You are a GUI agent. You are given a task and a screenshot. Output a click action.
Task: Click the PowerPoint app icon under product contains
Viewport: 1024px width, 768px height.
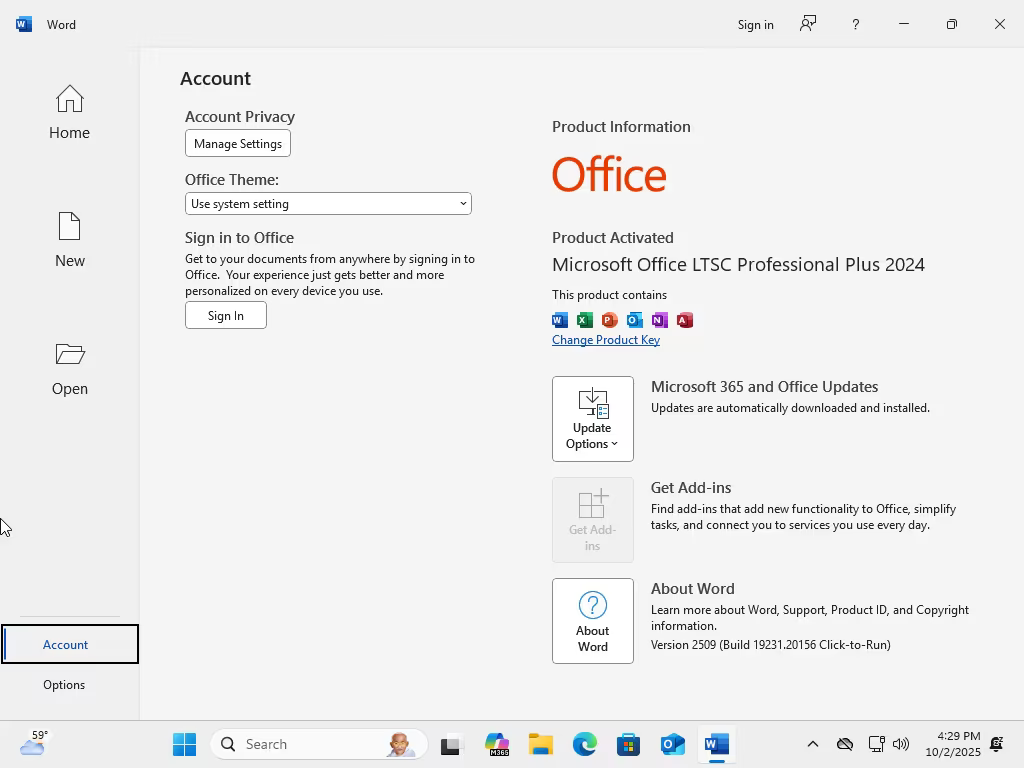pos(609,320)
